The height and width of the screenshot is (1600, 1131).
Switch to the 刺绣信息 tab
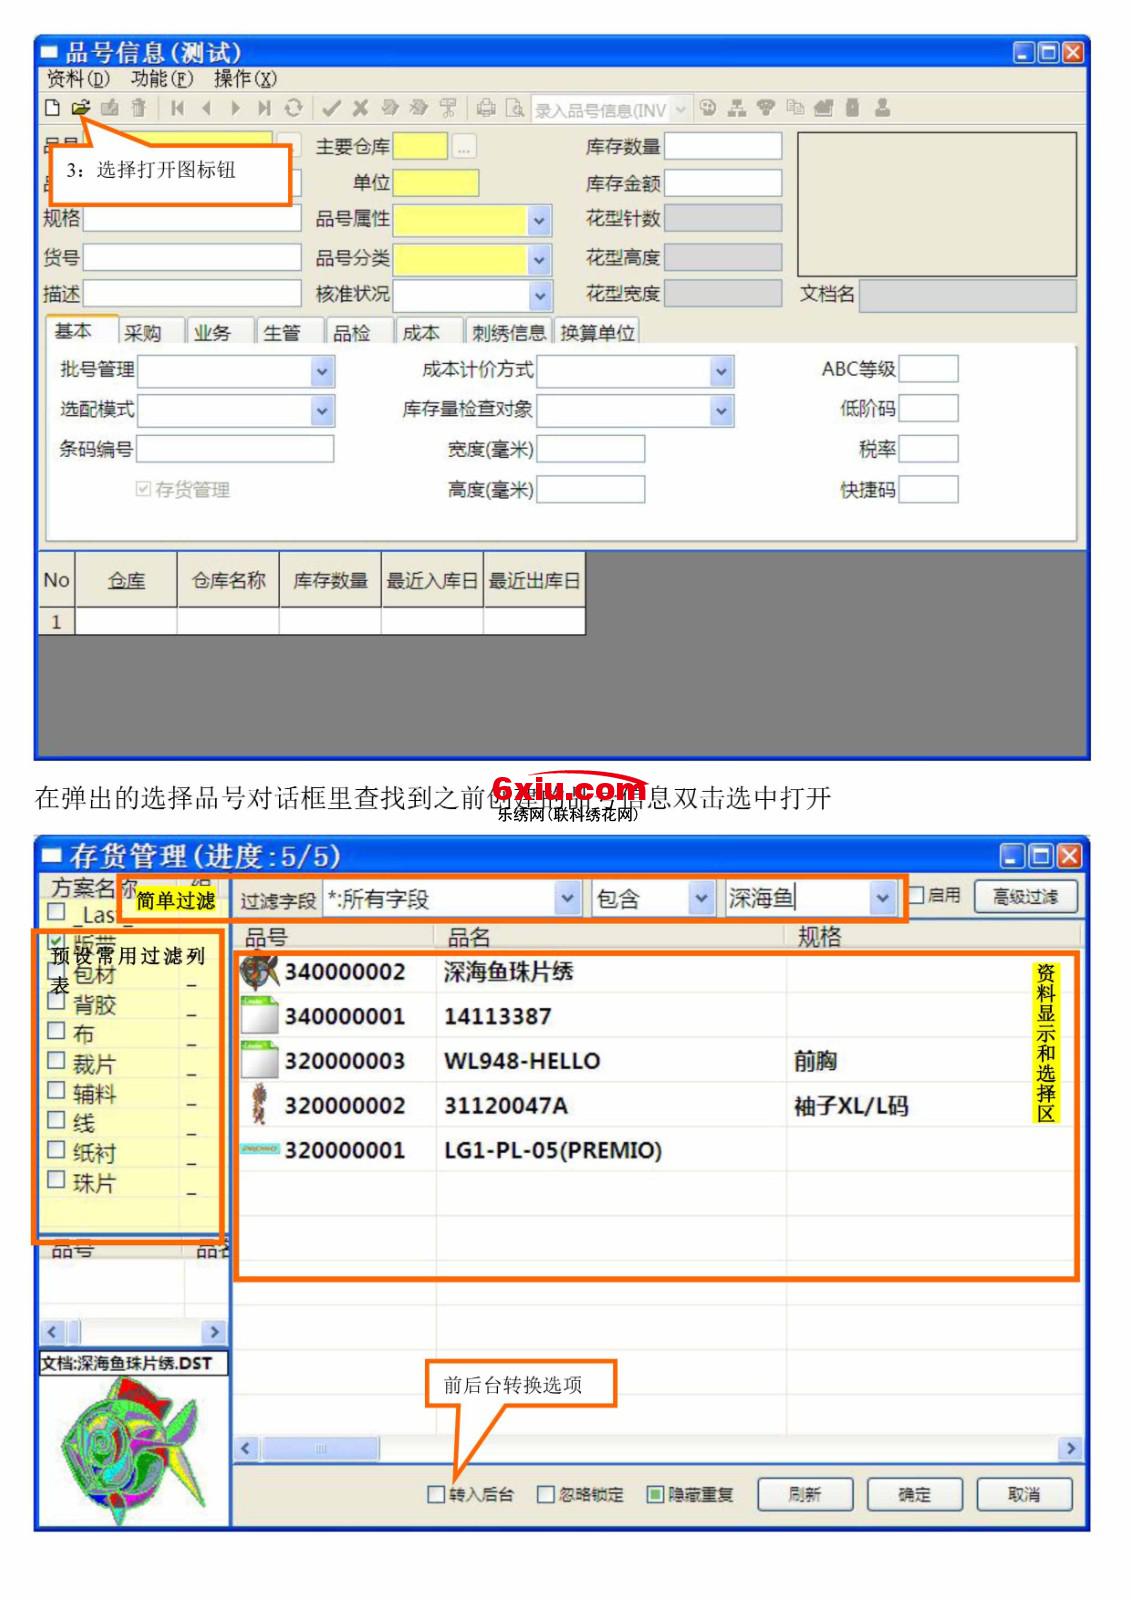(509, 333)
